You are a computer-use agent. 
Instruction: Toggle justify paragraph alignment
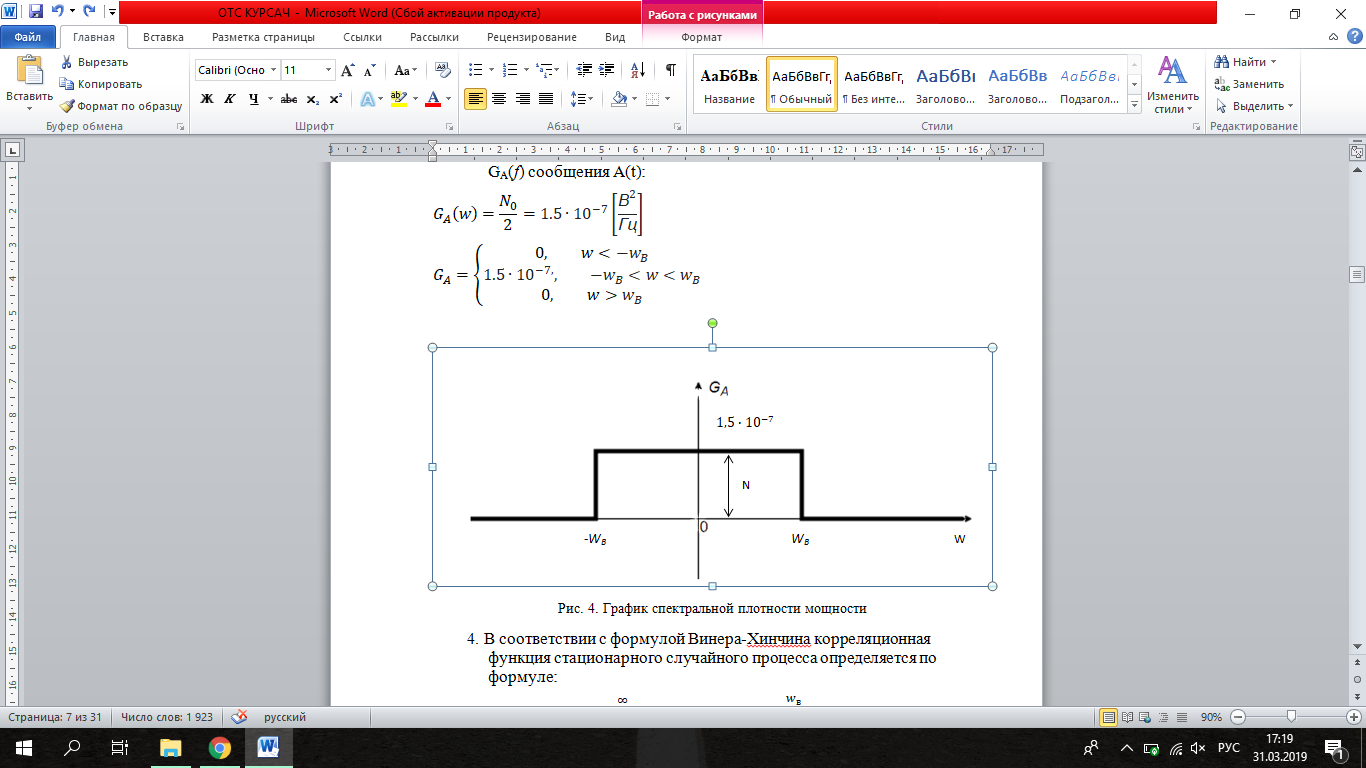546,99
